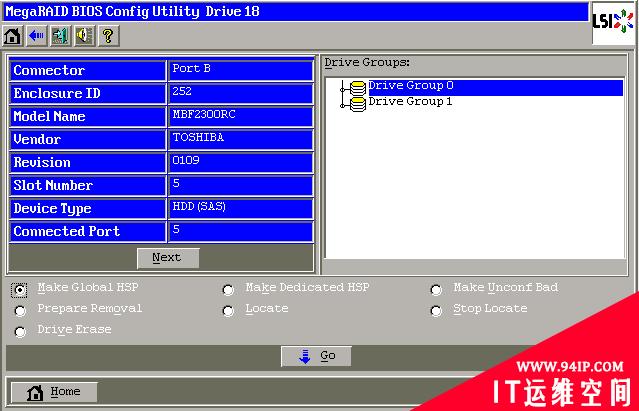Click the Connected Port value cell
639x411 pixels.
[240, 231]
